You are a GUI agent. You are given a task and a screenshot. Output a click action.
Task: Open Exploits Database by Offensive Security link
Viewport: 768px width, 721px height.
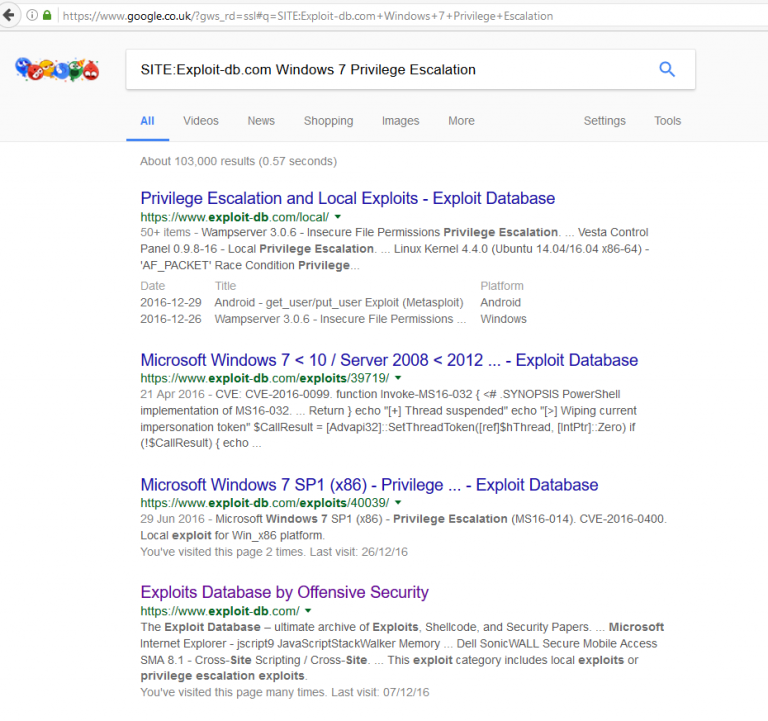[284, 592]
